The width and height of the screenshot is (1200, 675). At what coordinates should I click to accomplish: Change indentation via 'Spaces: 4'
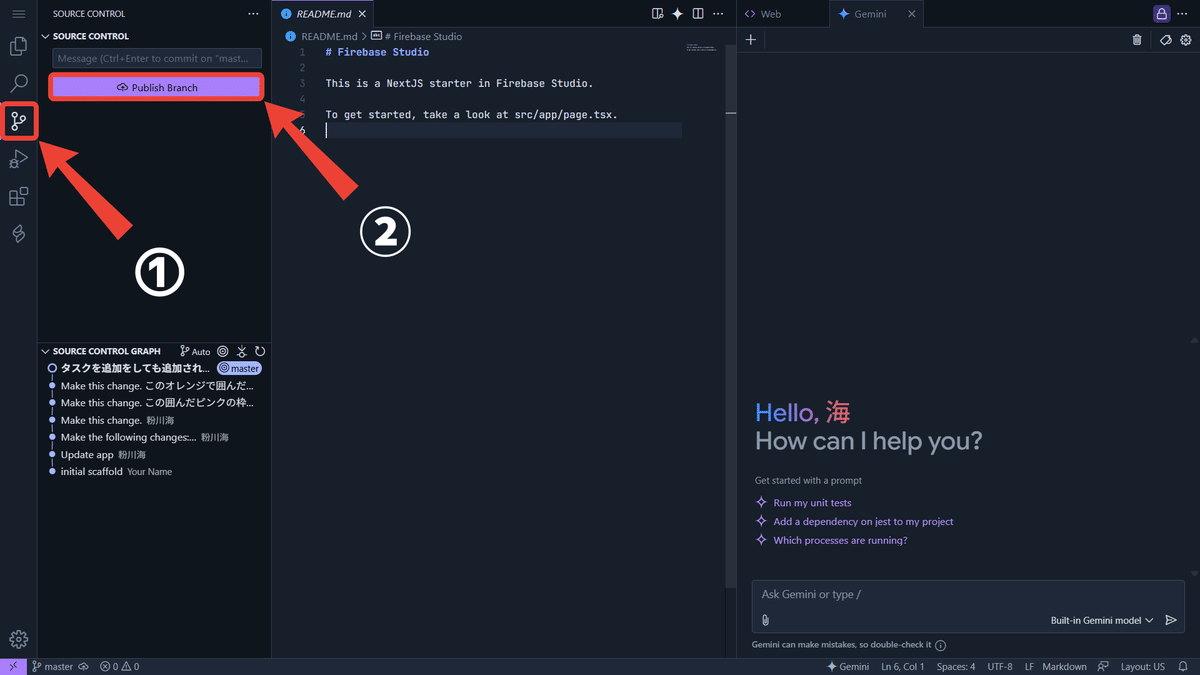pyautogui.click(x=956, y=666)
